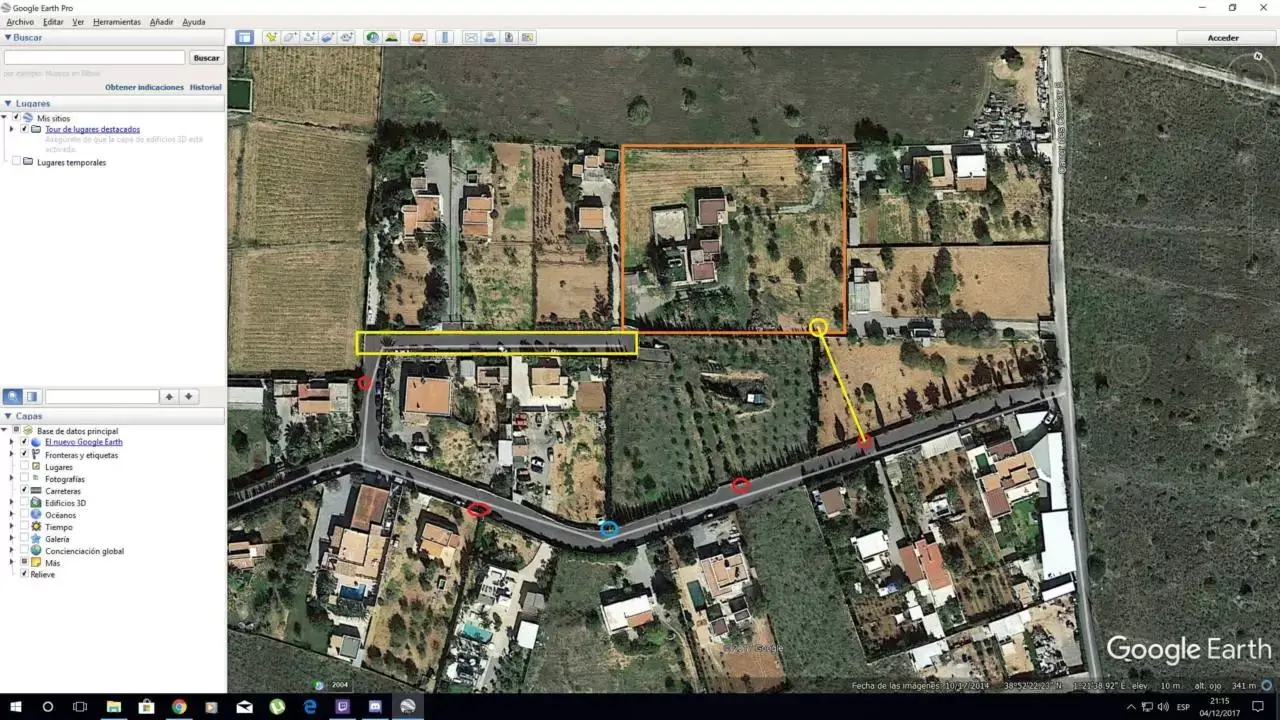1280x720 pixels.
Task: Toggle the sidebar visibility toolbar button
Action: pos(244,37)
